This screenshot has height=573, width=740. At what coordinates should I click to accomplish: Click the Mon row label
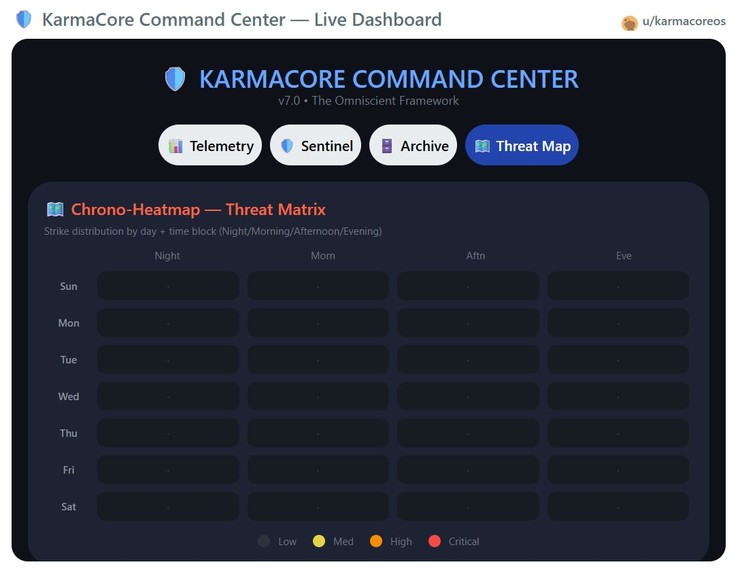[x=68, y=323]
